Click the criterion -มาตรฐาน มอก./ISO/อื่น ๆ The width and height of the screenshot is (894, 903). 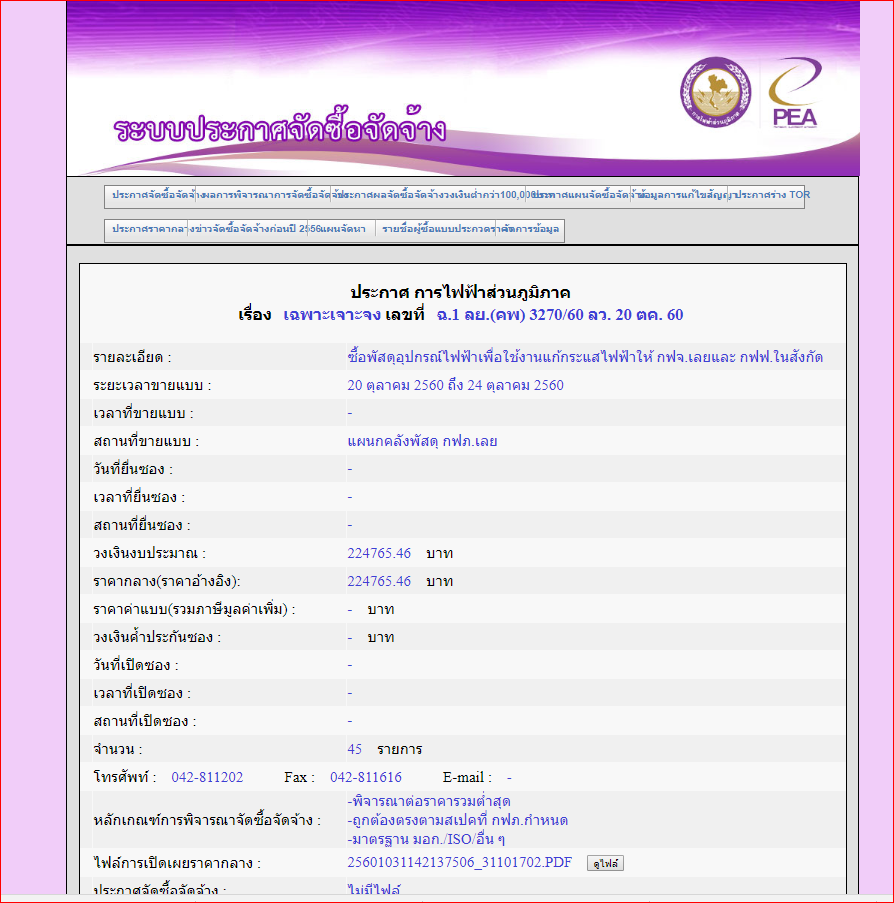coord(426,839)
